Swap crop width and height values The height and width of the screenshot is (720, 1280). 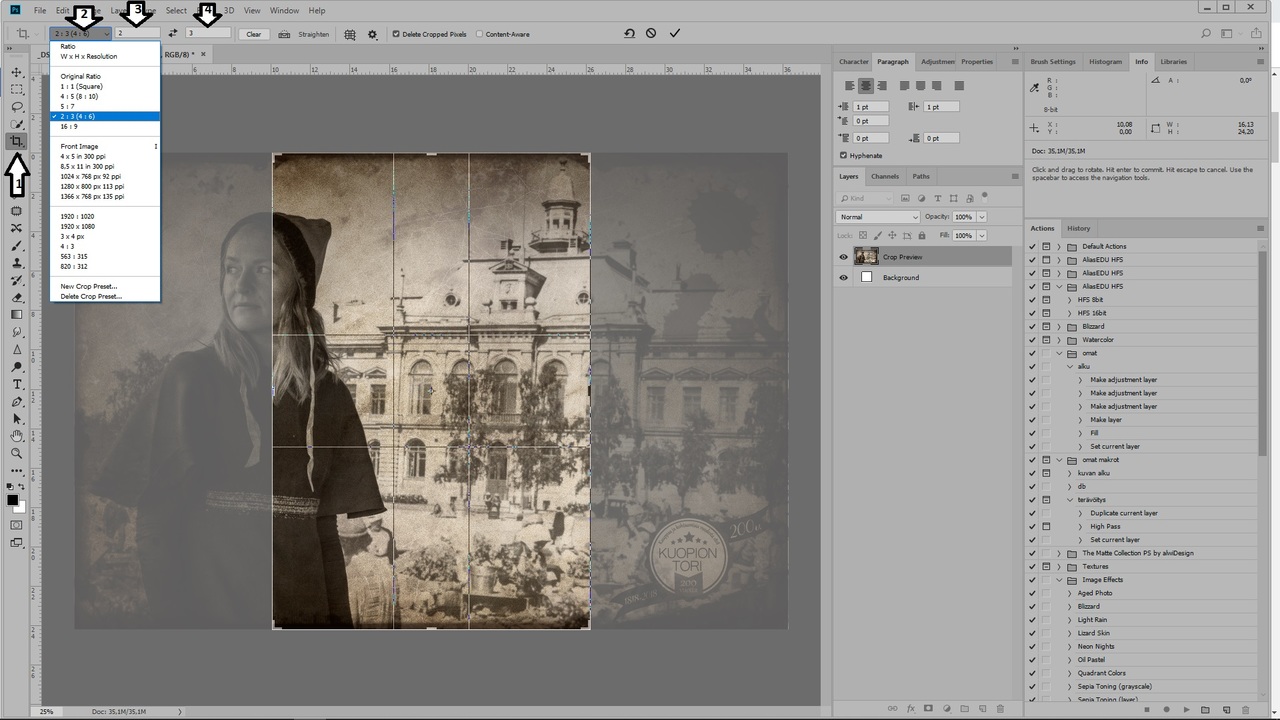click(x=173, y=33)
